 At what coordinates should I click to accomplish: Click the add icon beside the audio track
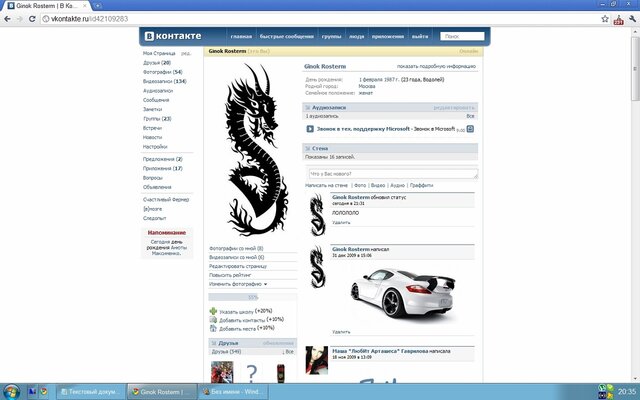470,129
